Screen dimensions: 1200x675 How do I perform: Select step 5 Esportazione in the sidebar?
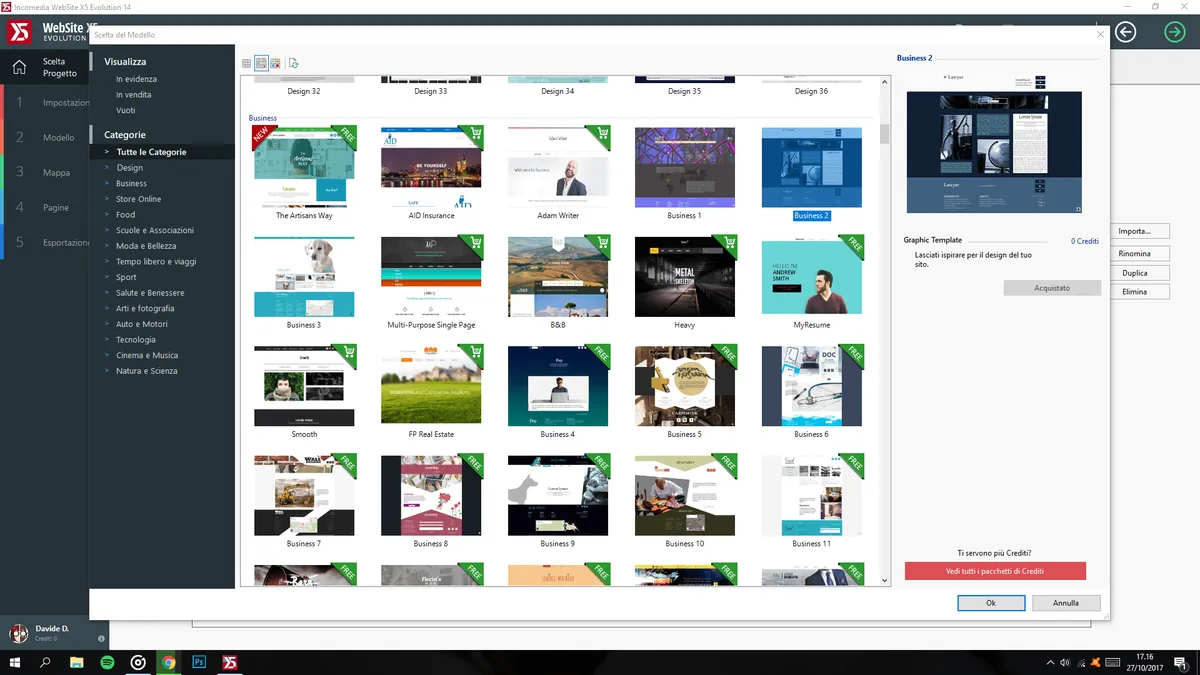45,243
